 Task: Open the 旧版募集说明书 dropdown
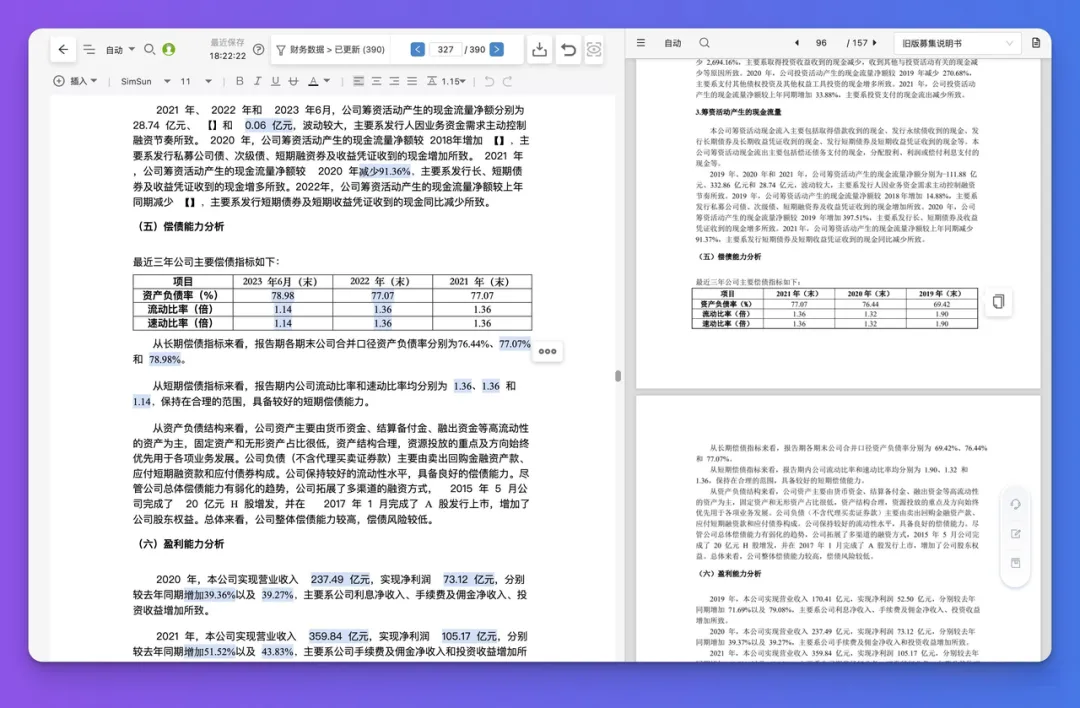coord(957,43)
